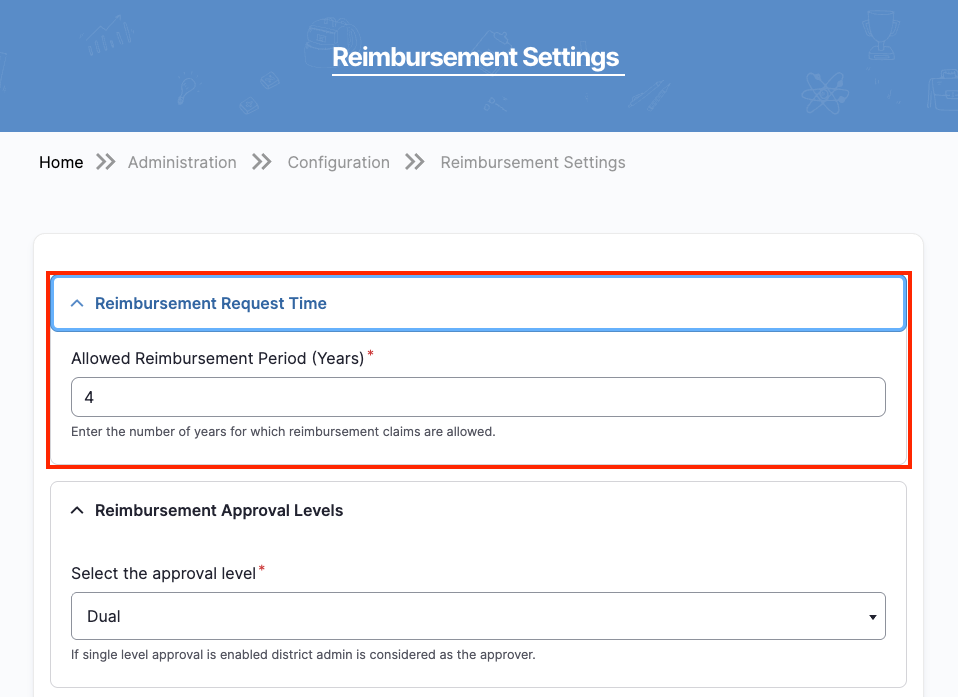Click the approval level dropdown arrow
958x697 pixels.
point(874,617)
